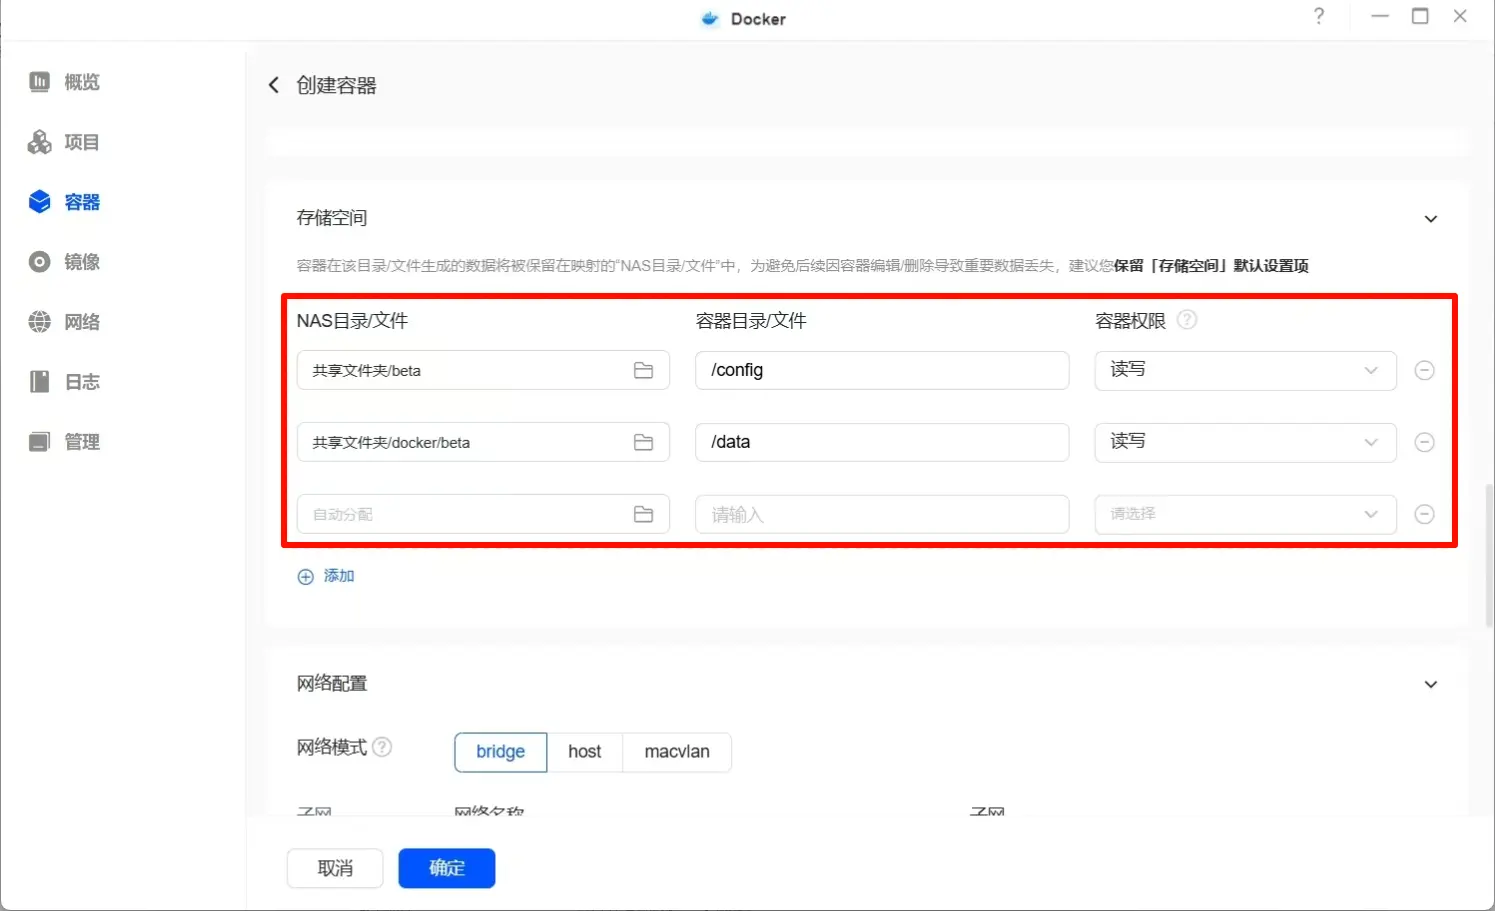Remove the /config storage mapping row
1495x911 pixels.
1424,370
